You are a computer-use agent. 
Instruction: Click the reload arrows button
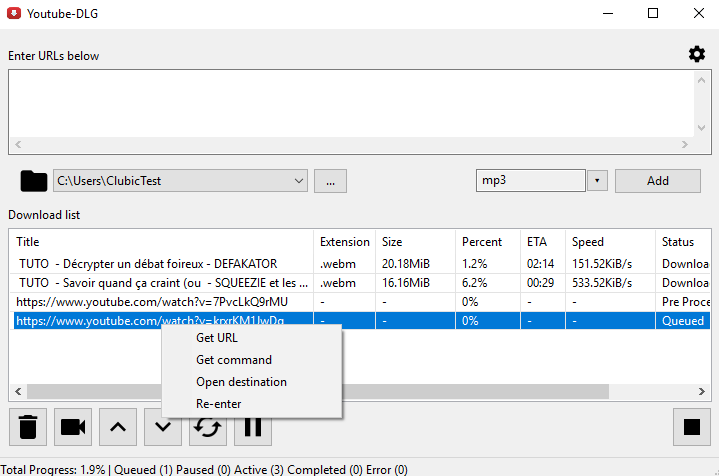click(x=208, y=431)
